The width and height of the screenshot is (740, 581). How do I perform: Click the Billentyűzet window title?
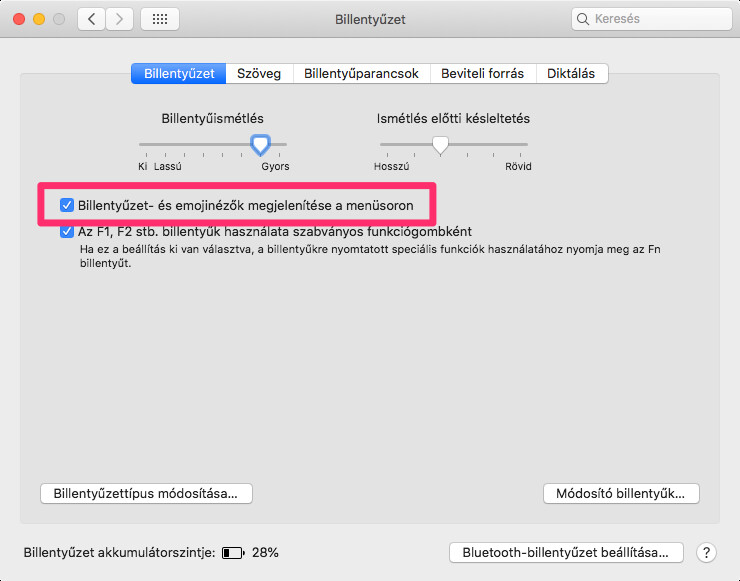pos(370,19)
